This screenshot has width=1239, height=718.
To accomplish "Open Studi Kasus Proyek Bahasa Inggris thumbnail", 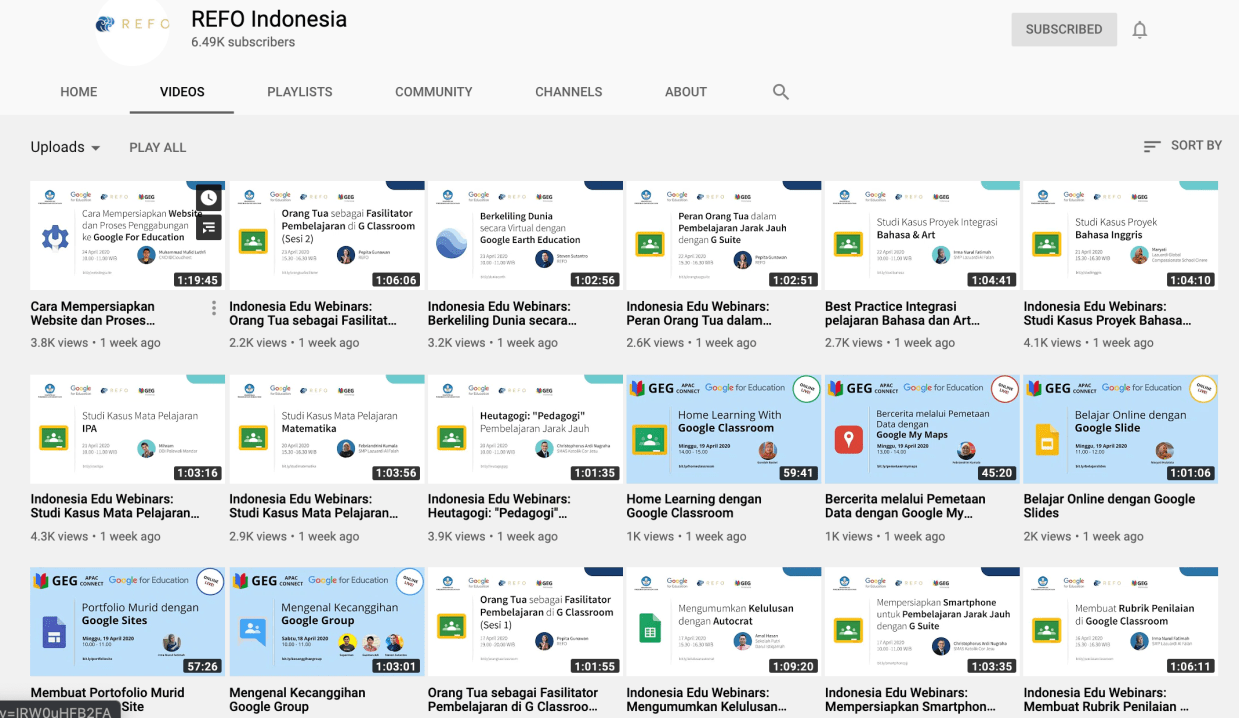I will [1121, 235].
